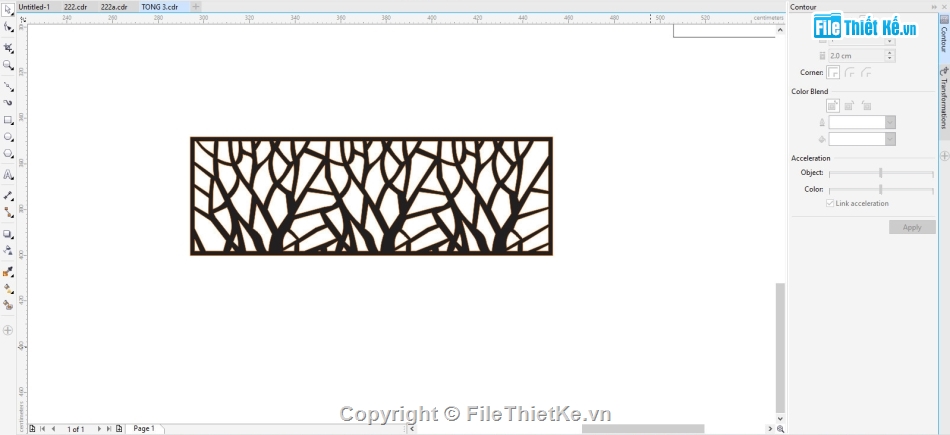The image size is (950, 435).
Task: Open contour steps dropdown arrow
Action: click(x=889, y=41)
